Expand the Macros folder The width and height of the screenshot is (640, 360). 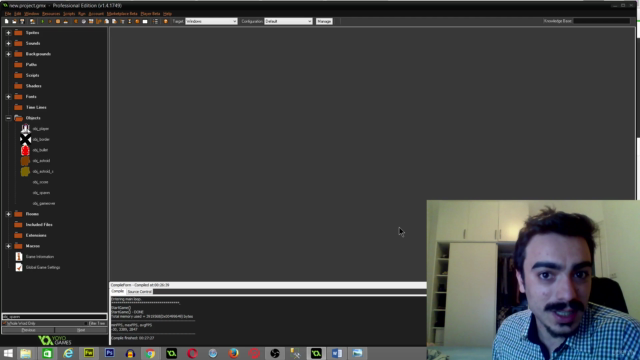8,246
